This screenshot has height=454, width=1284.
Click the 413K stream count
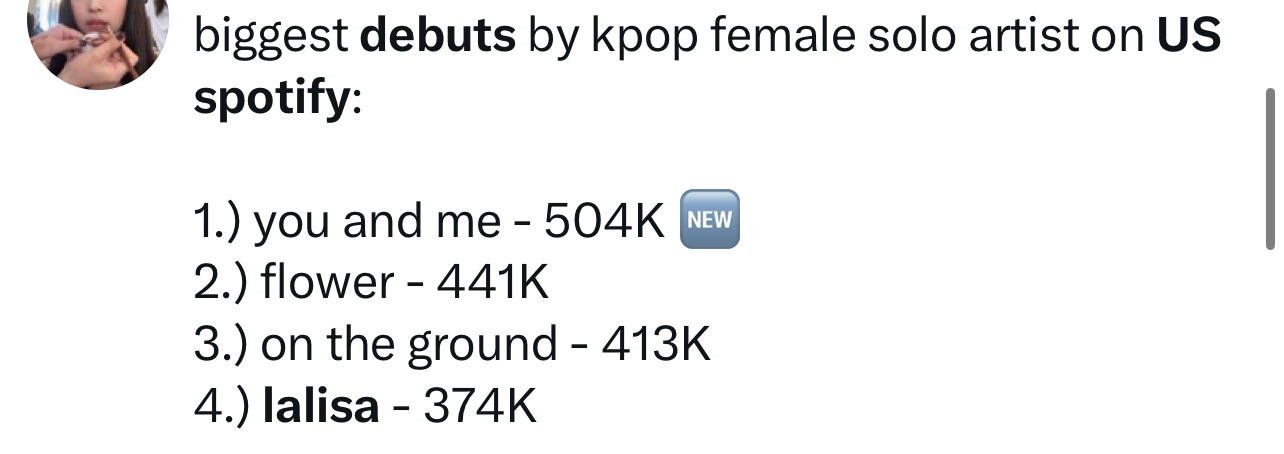click(655, 346)
